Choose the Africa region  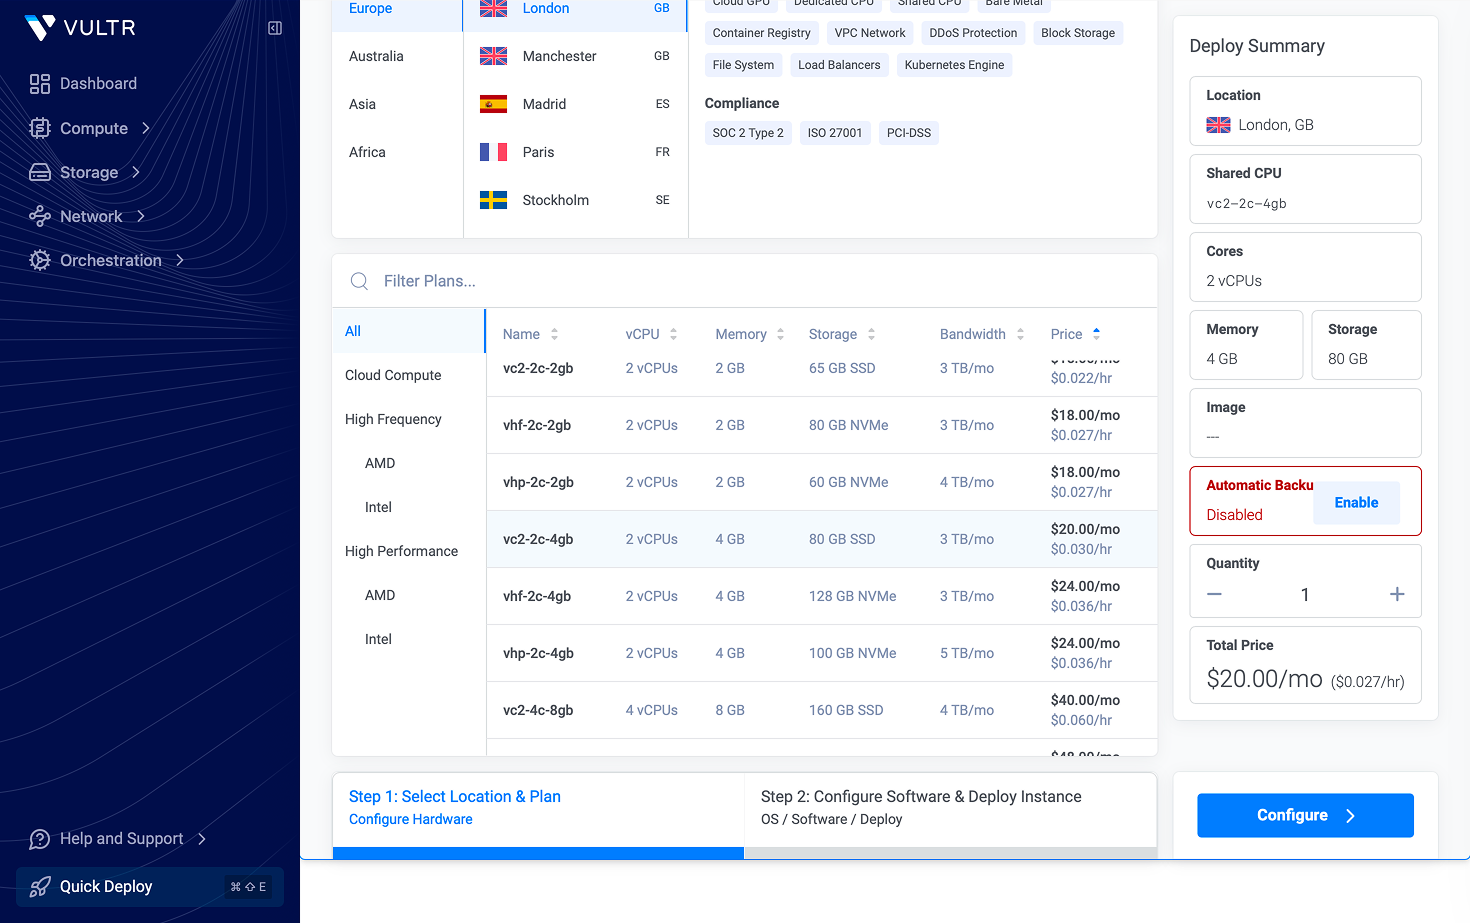(x=397, y=152)
